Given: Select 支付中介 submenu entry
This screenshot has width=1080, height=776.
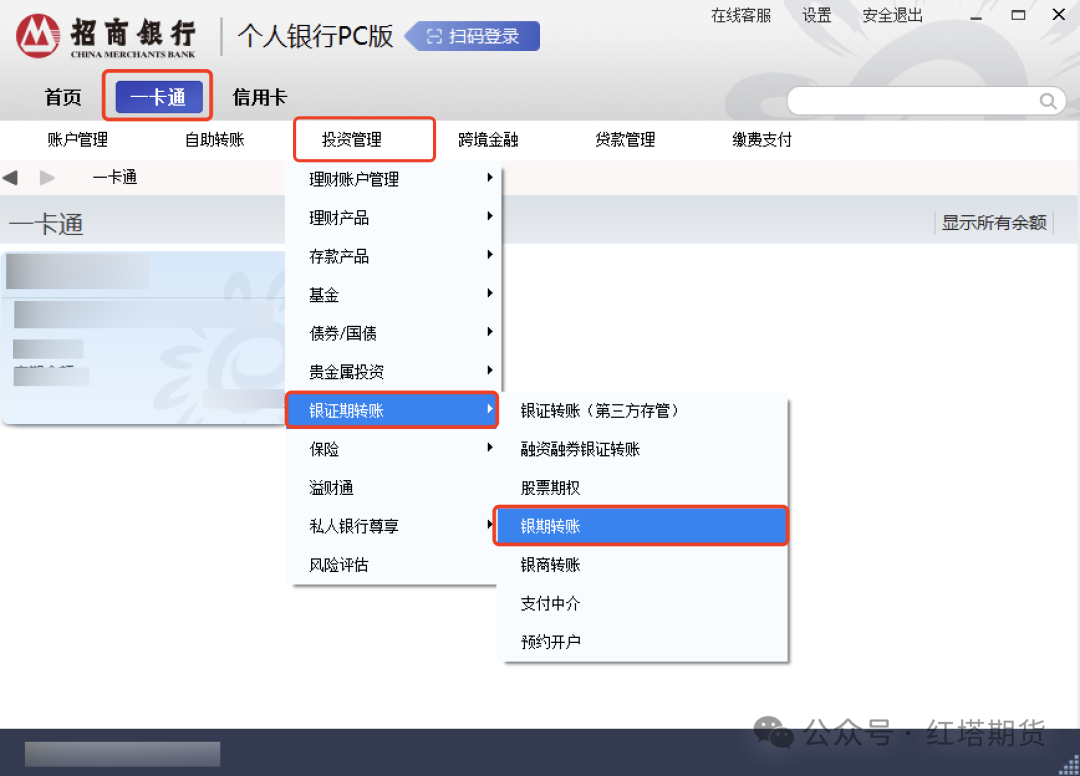Looking at the screenshot, I should pos(642,603).
